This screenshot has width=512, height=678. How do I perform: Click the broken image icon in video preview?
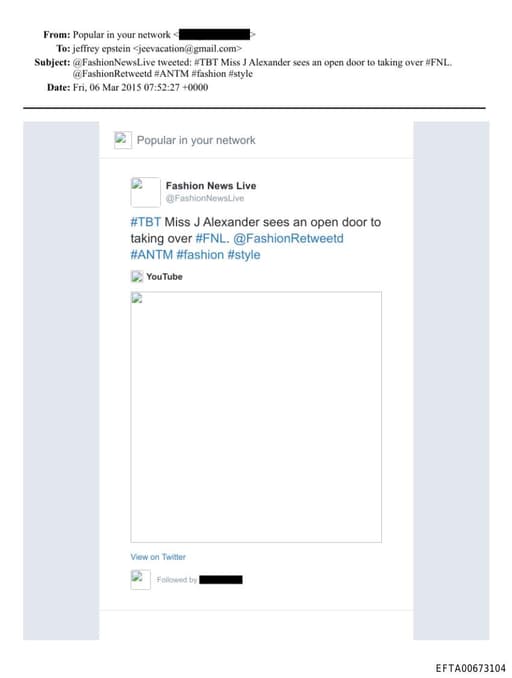[x=137, y=298]
